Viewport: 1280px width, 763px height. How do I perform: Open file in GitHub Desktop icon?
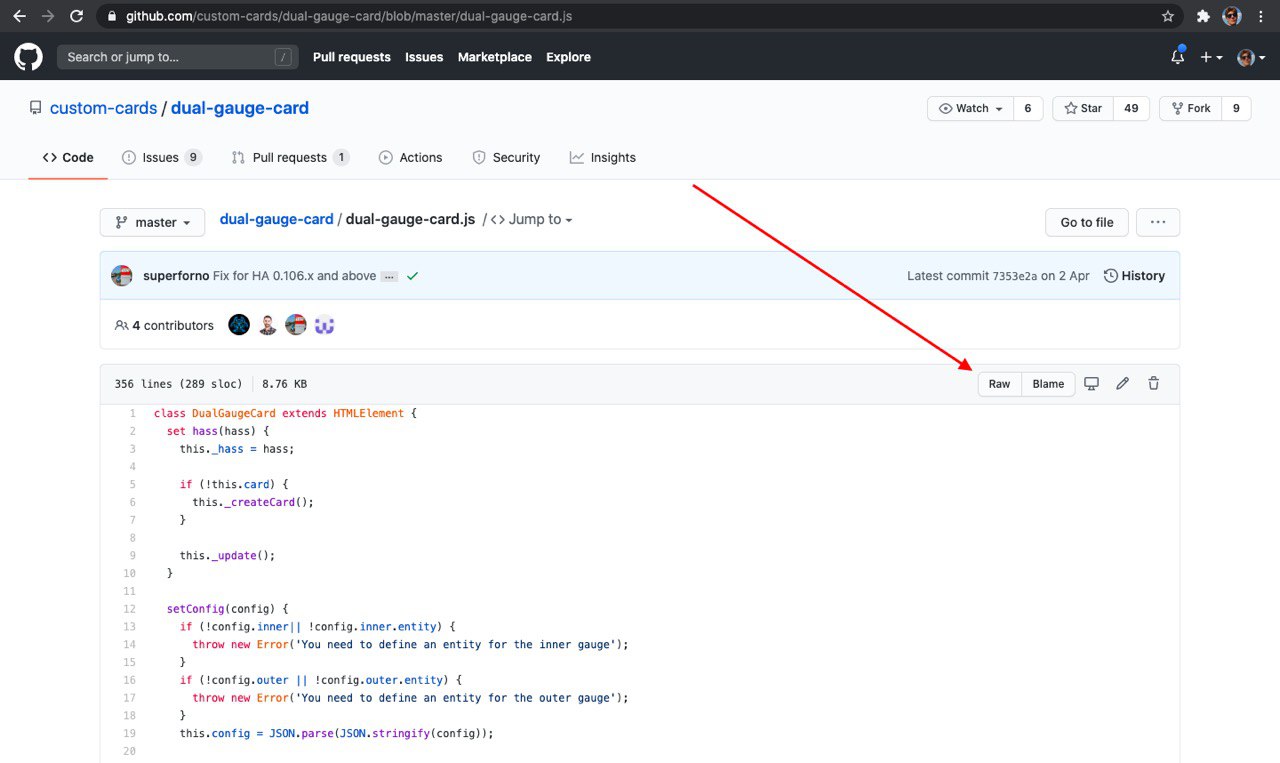[x=1091, y=384]
